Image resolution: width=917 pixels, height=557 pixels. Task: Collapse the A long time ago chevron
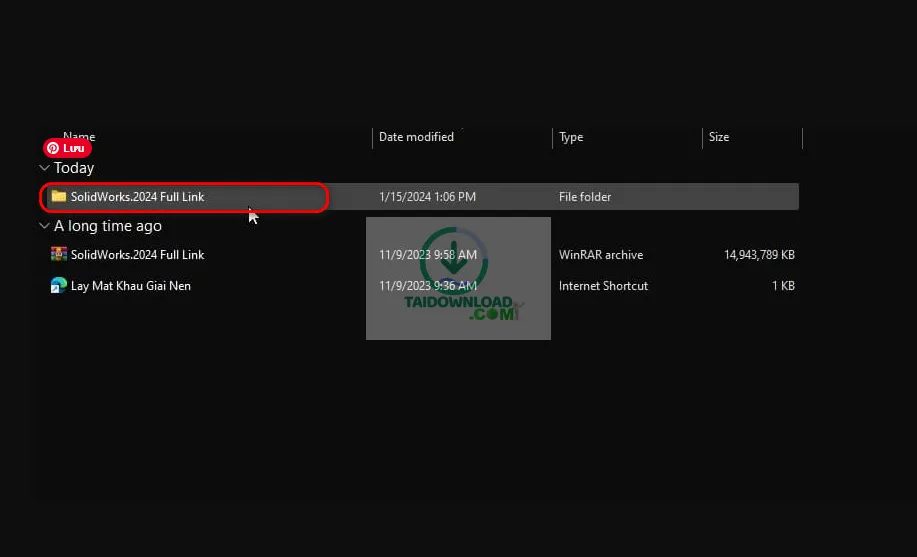pyautogui.click(x=44, y=226)
